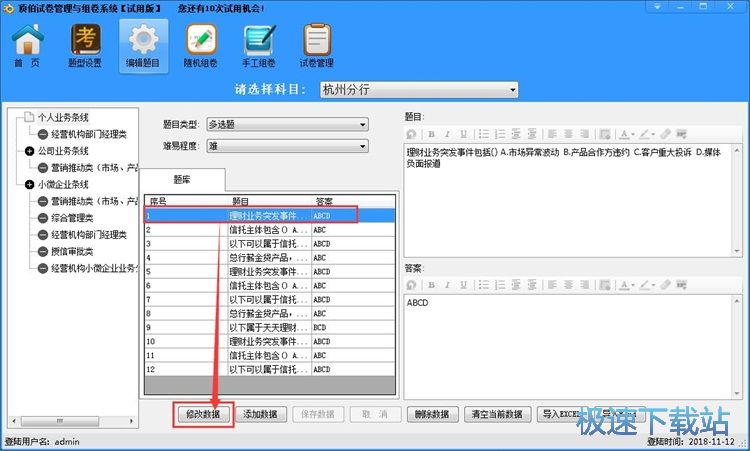This screenshot has width=750, height=451.
Task: Select 综合管理类 tree item
Action: click(72, 218)
